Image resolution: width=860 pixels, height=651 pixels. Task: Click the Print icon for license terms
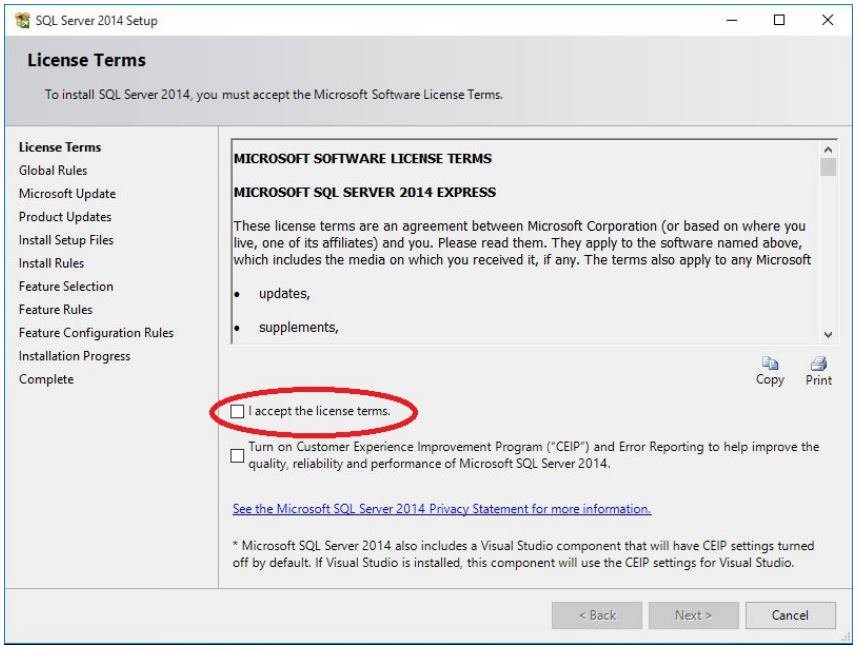(x=818, y=363)
